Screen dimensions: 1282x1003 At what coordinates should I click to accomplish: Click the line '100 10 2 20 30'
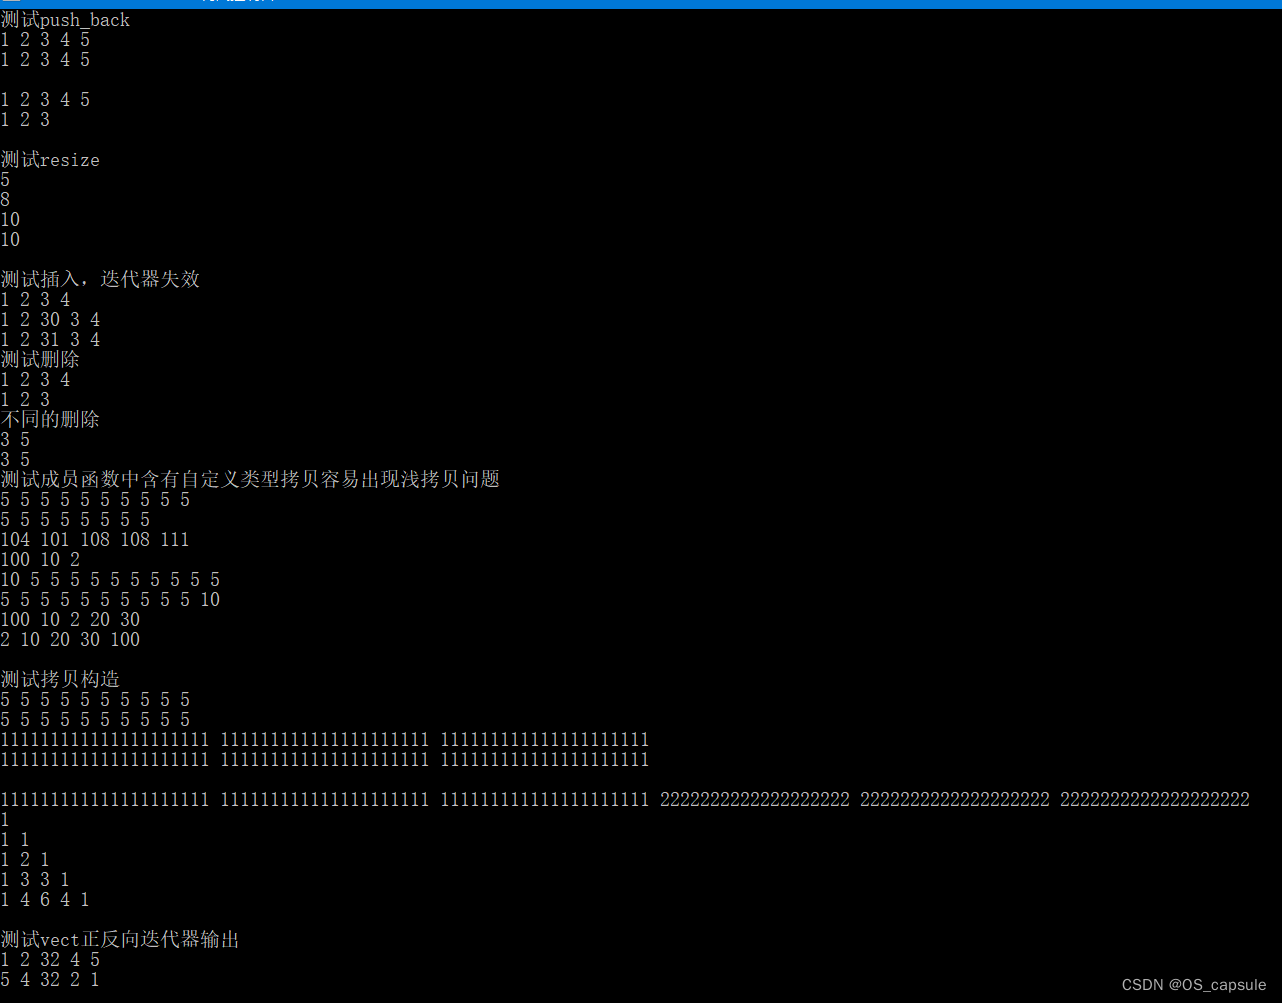[70, 620]
